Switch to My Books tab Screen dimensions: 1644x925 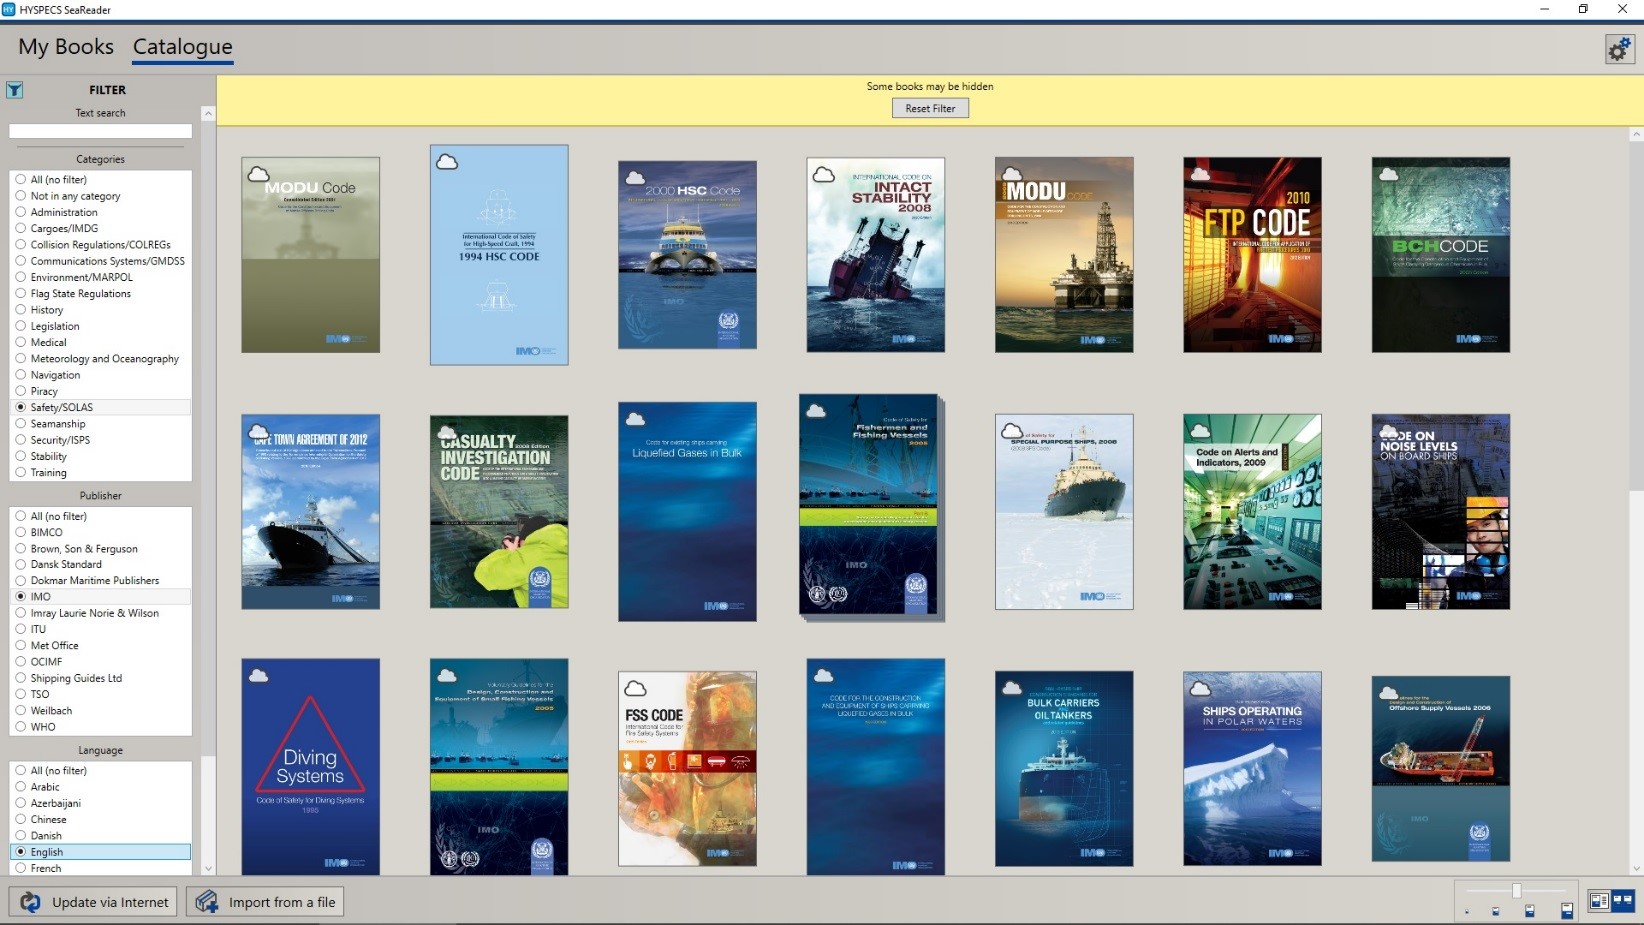(66, 47)
